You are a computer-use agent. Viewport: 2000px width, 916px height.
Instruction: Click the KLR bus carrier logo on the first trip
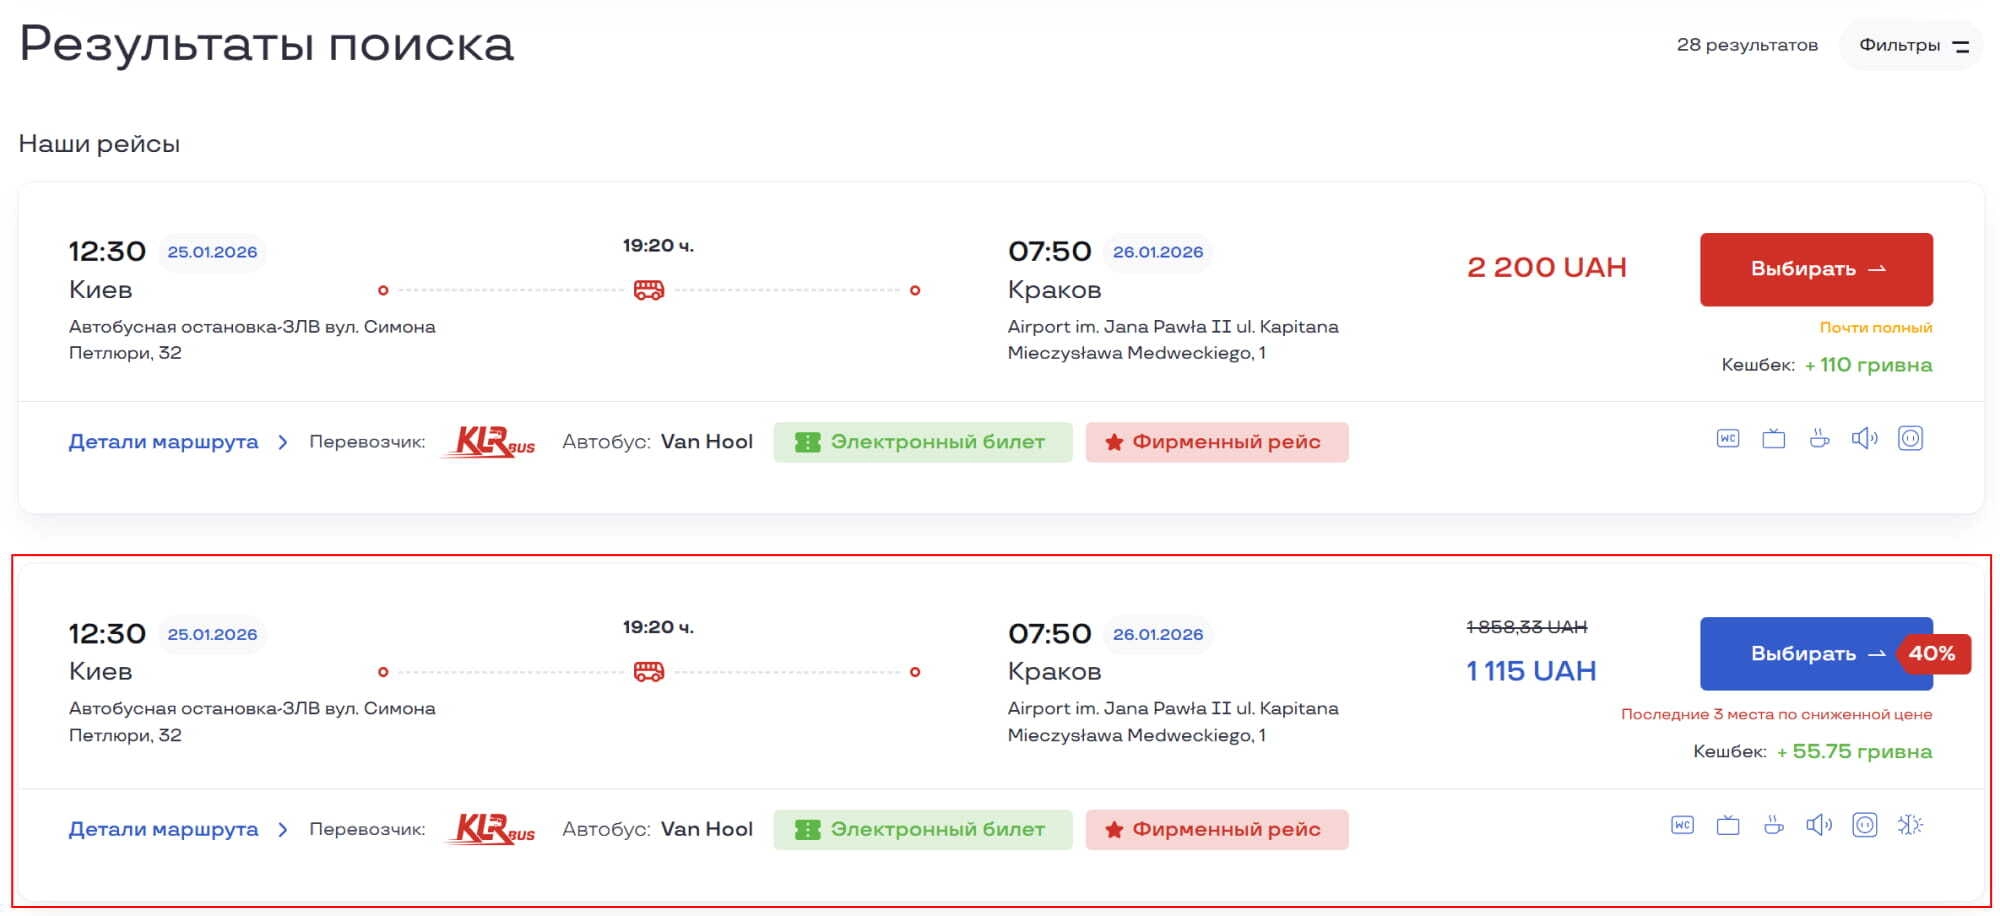tap(494, 442)
